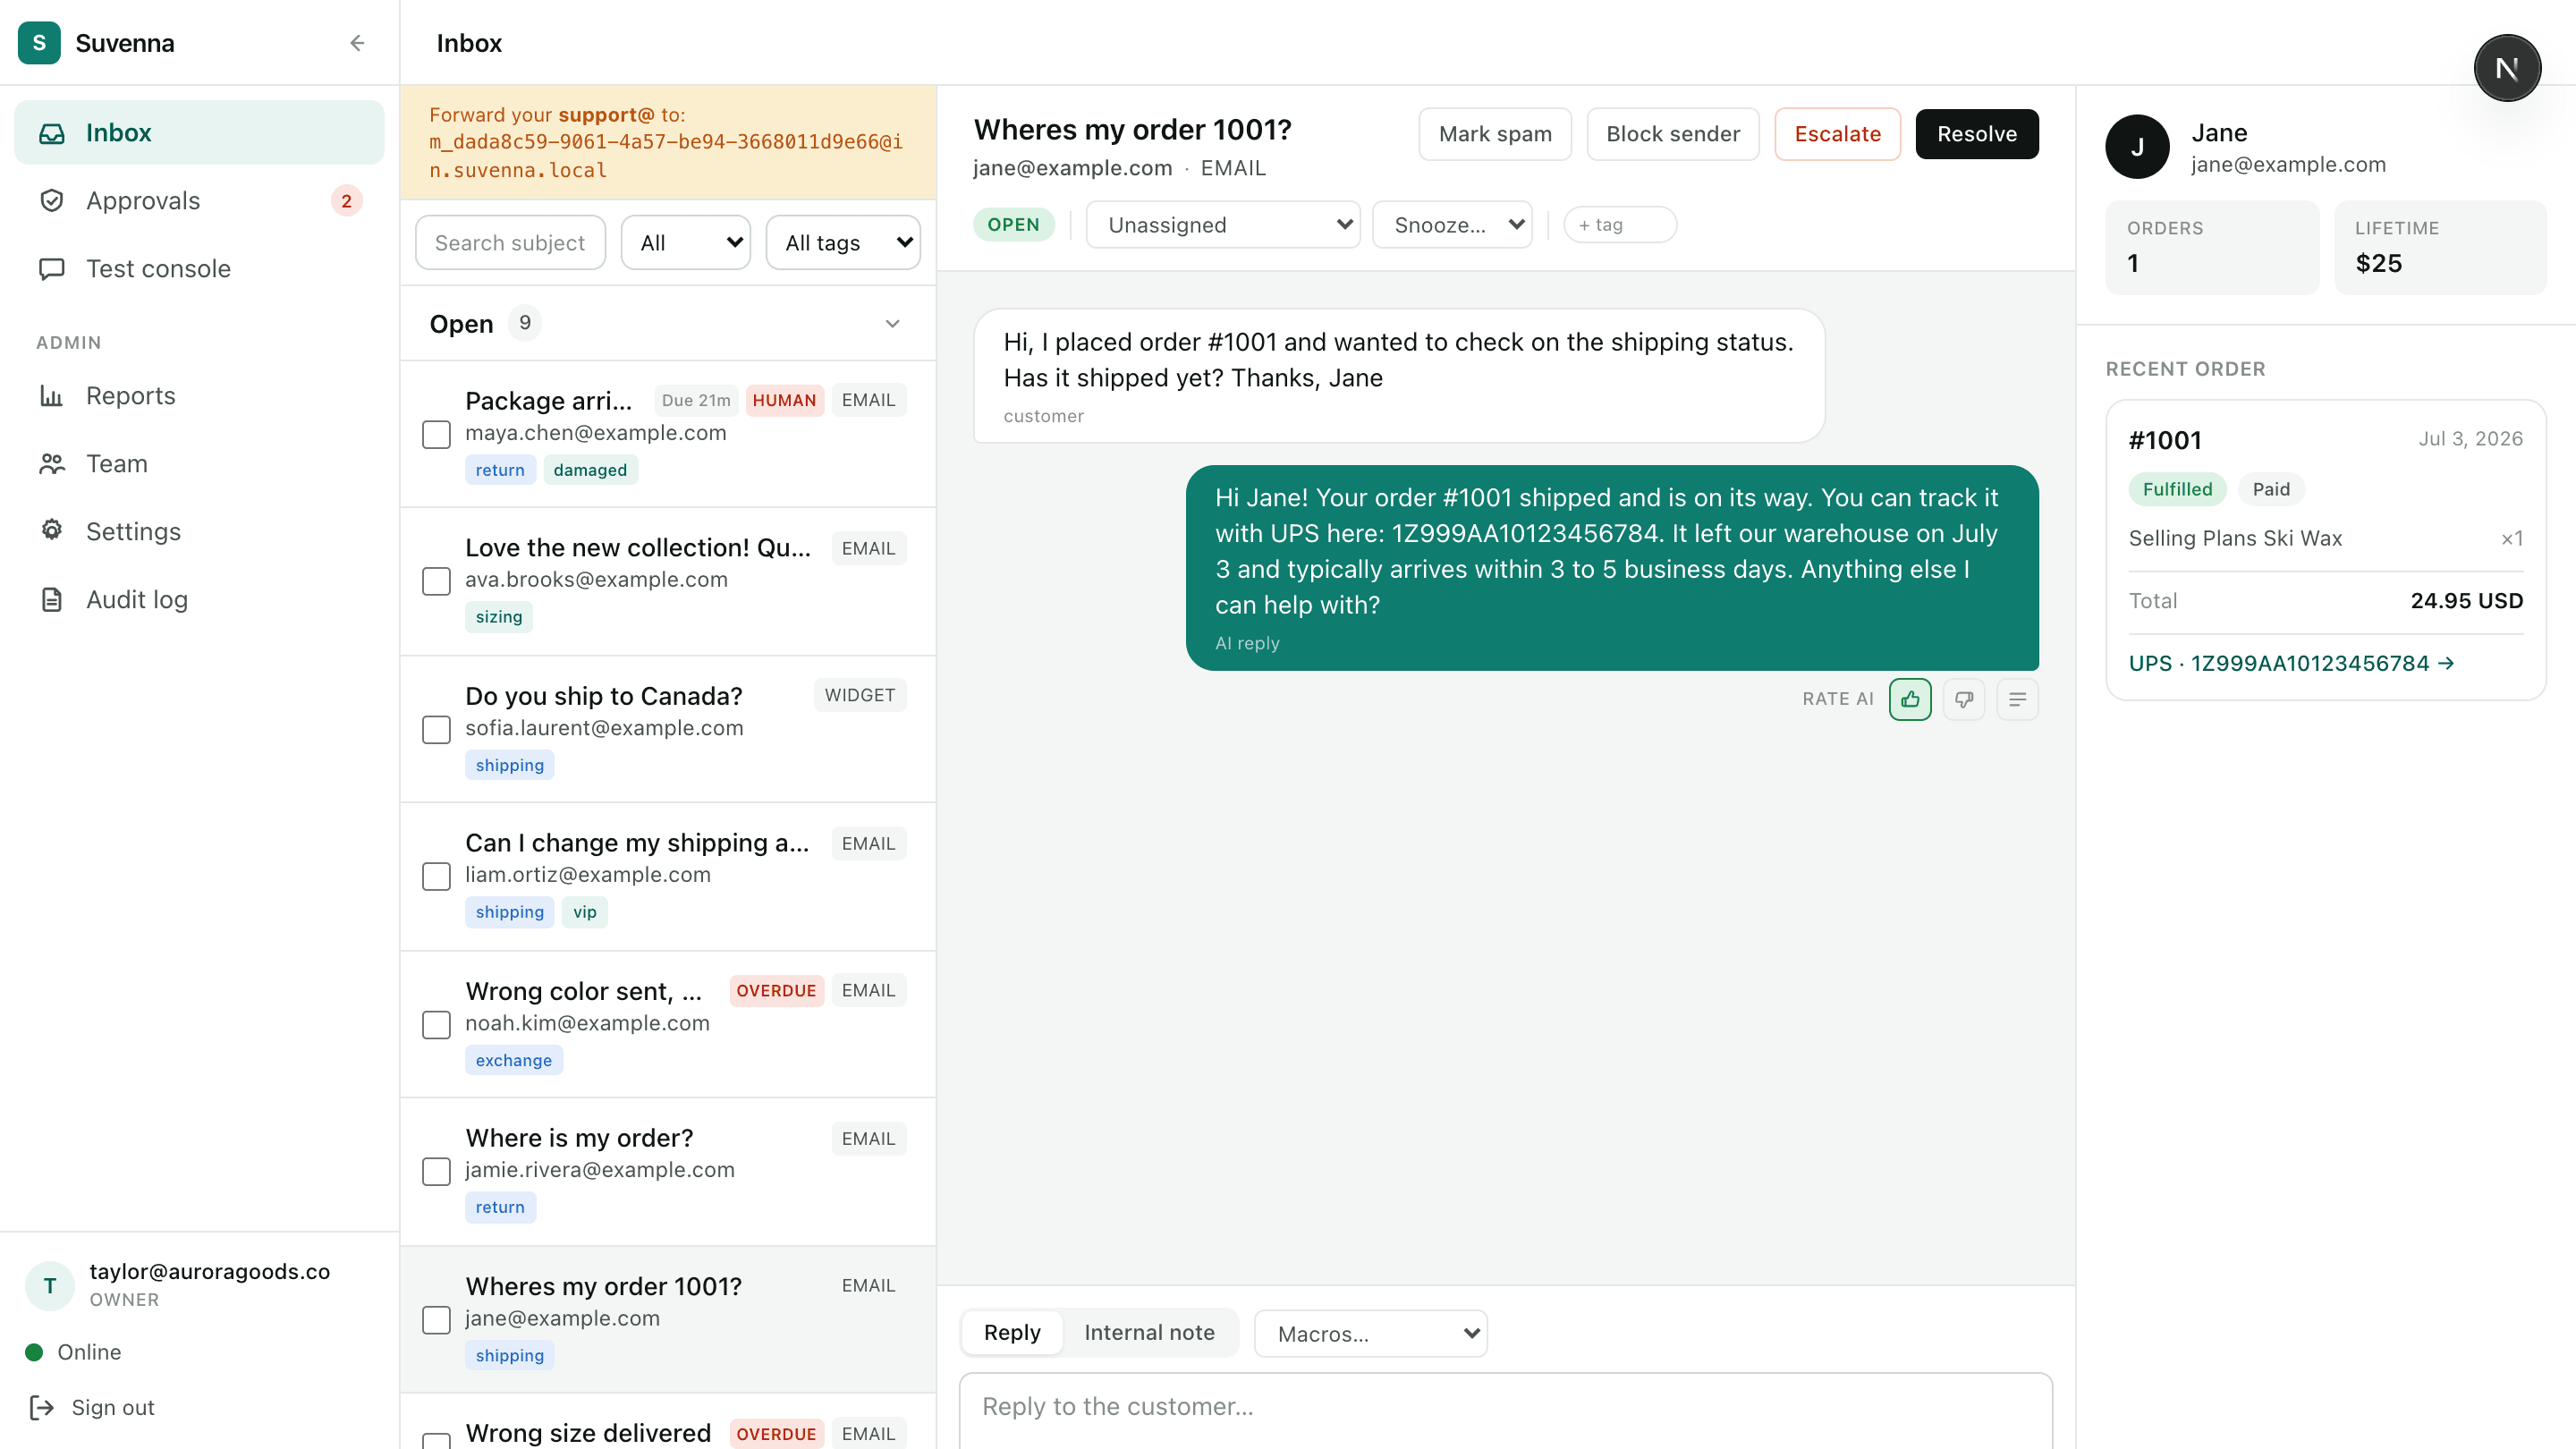This screenshot has height=1449, width=2576.
Task: Click the Suvenna logo icon
Action: [x=39, y=42]
